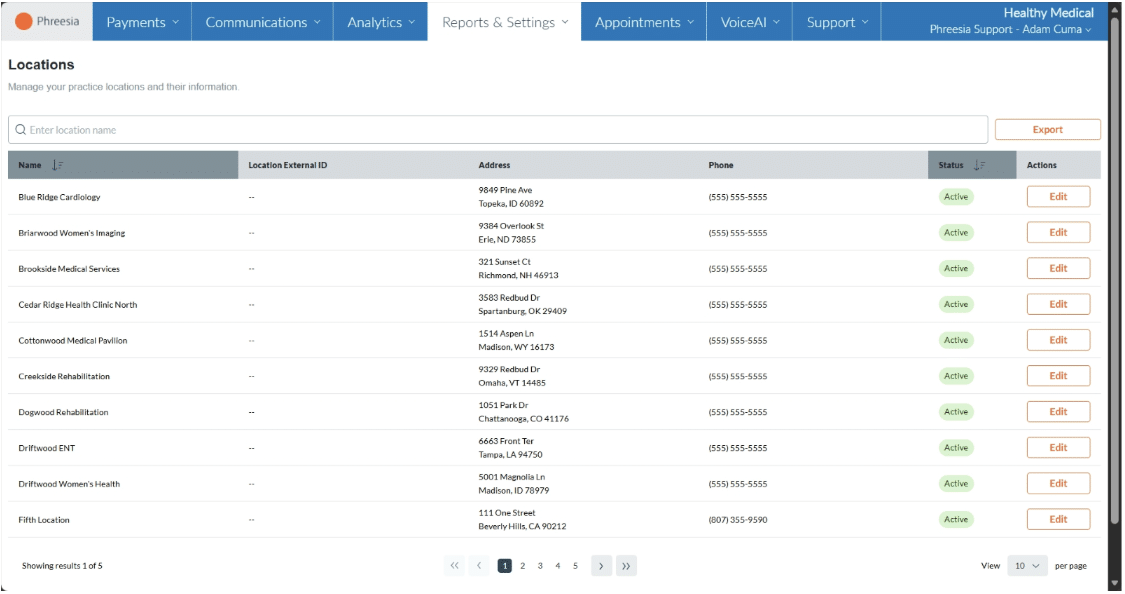Go to next page arrow
This screenshot has width=1125, height=594.
601,566
